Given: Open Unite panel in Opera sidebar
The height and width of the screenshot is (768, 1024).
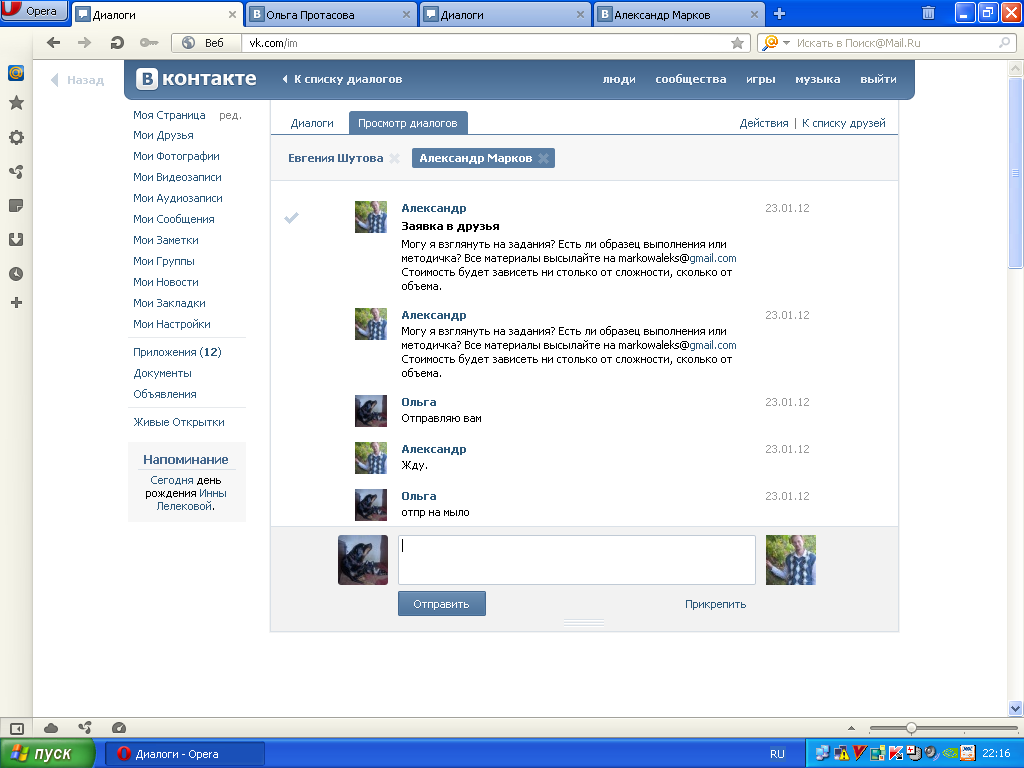Looking at the screenshot, I should [16, 172].
